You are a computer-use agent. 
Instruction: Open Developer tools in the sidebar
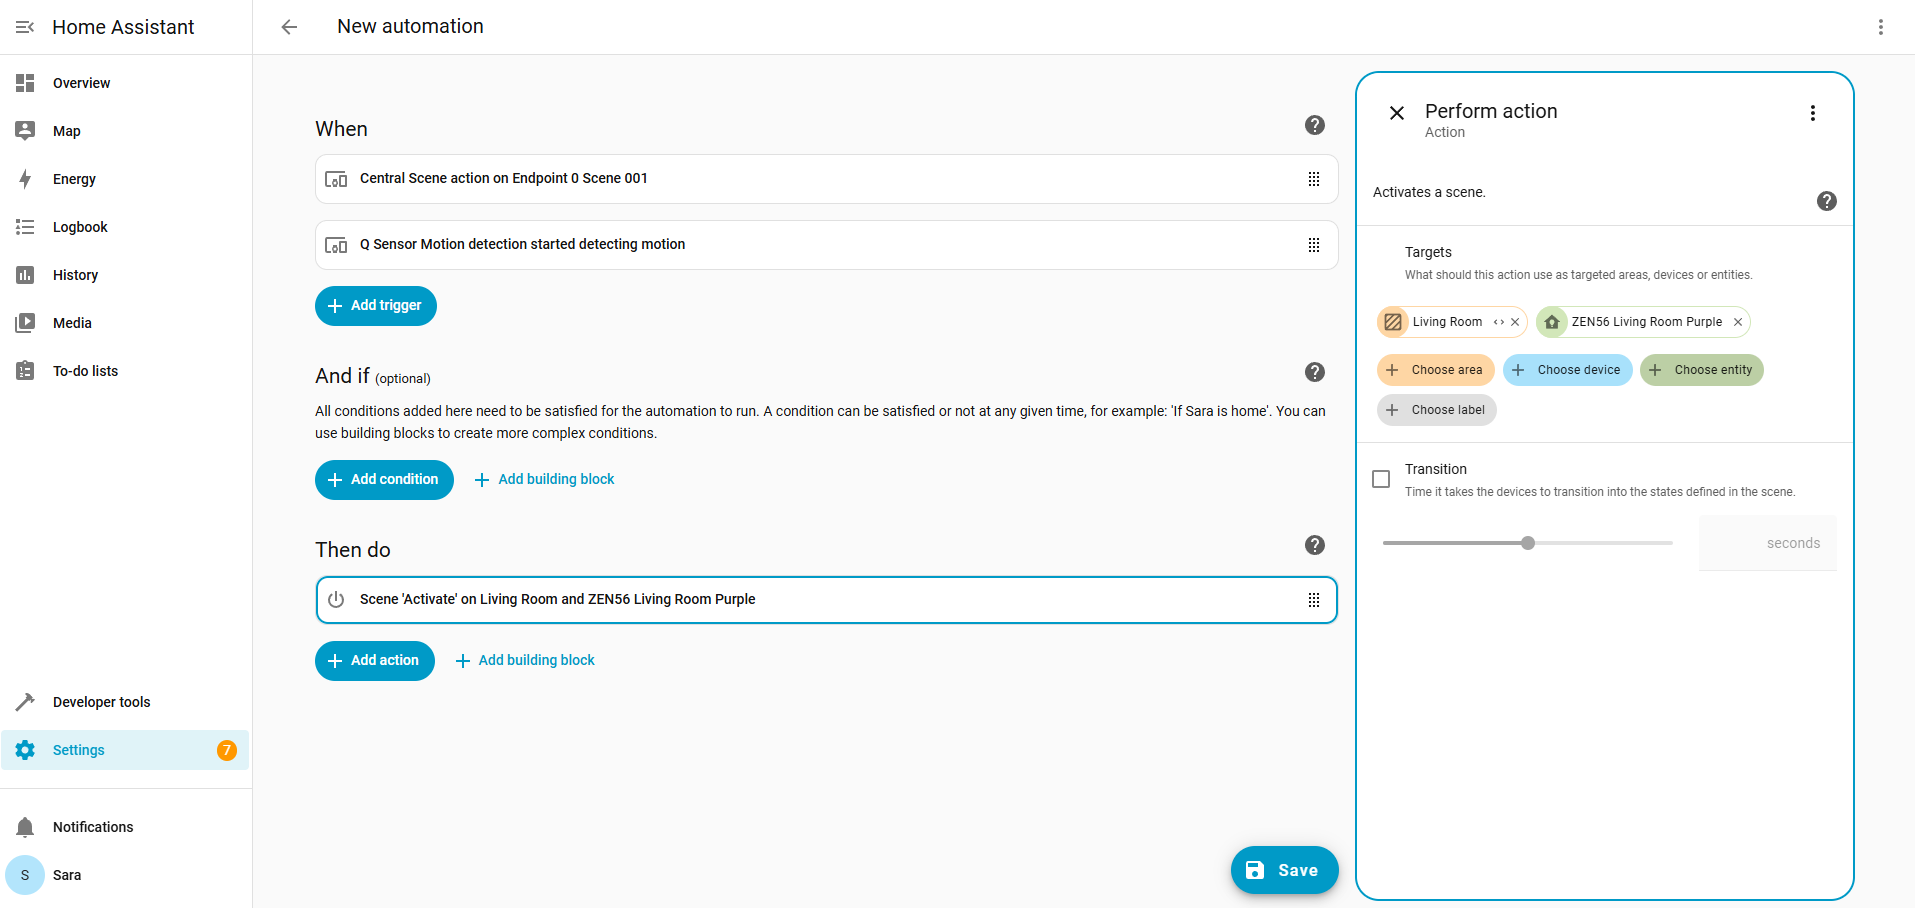point(101,702)
